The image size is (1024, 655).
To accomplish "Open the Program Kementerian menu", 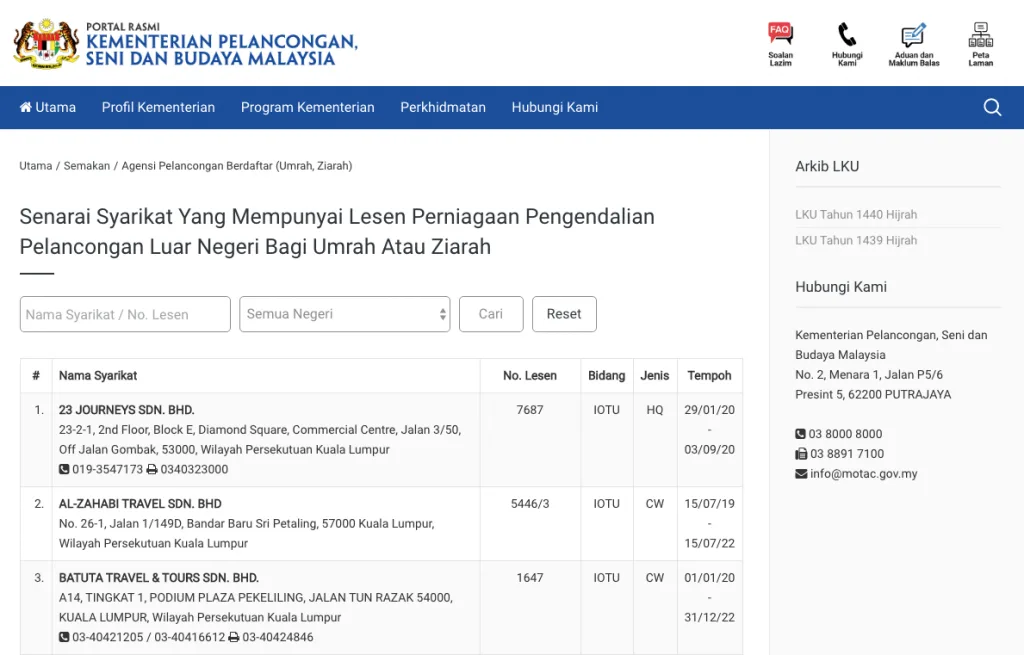I will 307,108.
